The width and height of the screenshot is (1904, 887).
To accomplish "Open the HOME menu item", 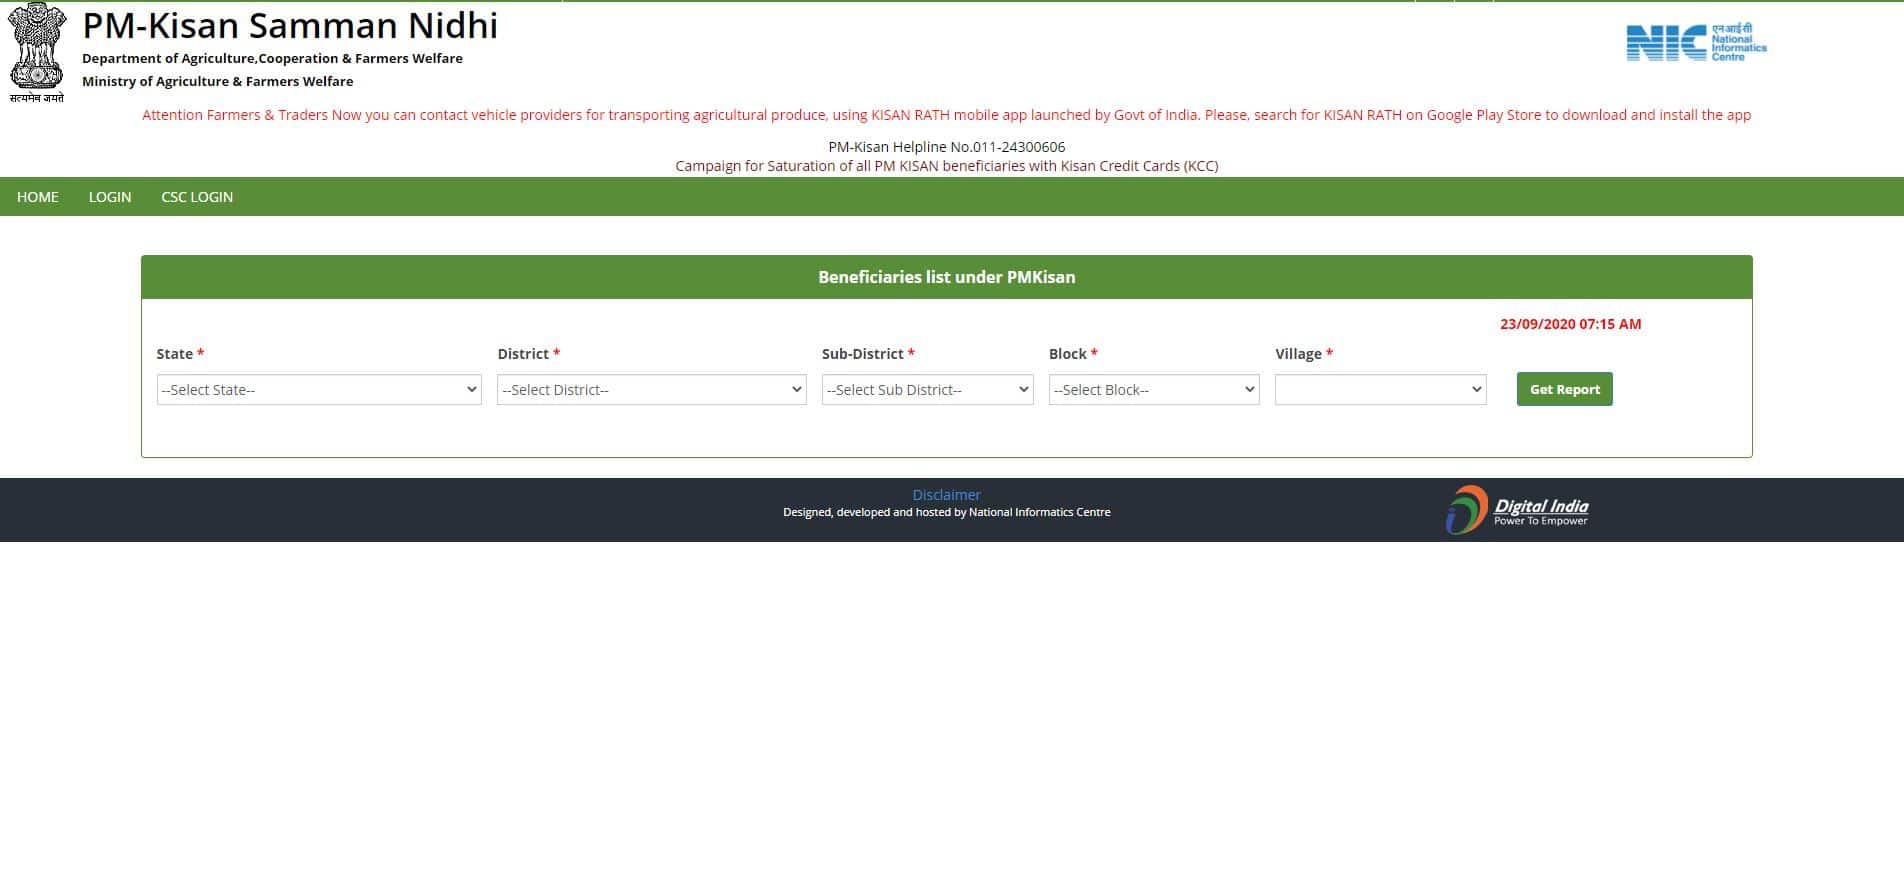I will click(x=38, y=197).
